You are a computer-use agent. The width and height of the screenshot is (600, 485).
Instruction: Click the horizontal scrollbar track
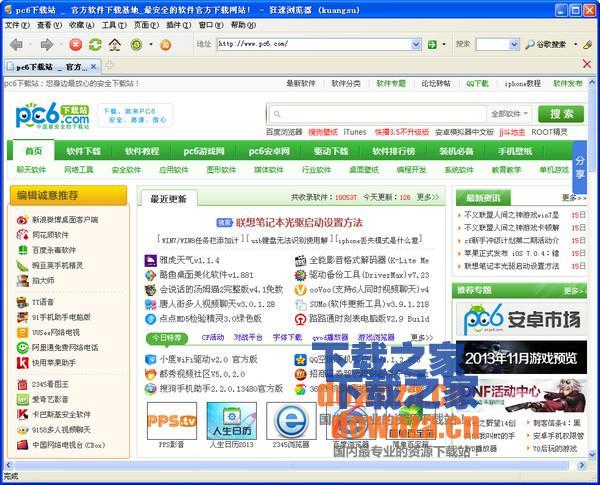(291, 465)
